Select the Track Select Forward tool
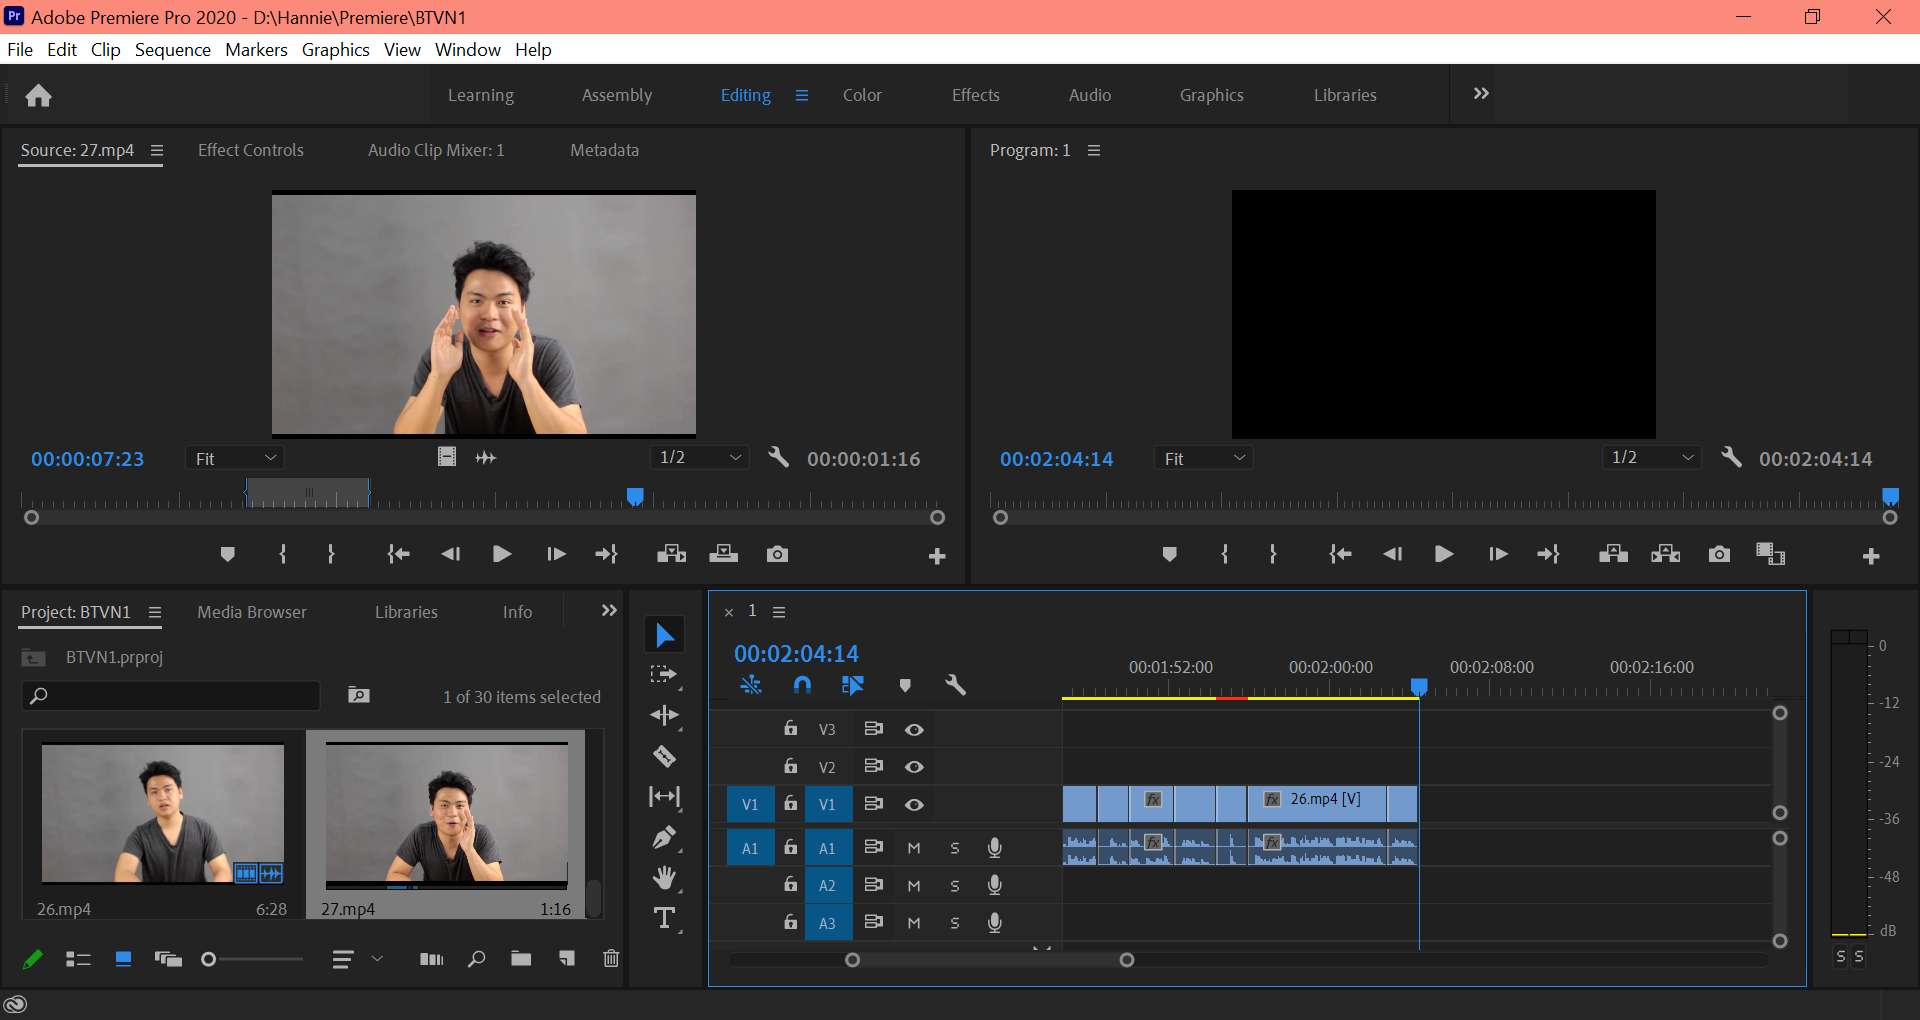This screenshot has height=1020, width=1920. pos(664,675)
